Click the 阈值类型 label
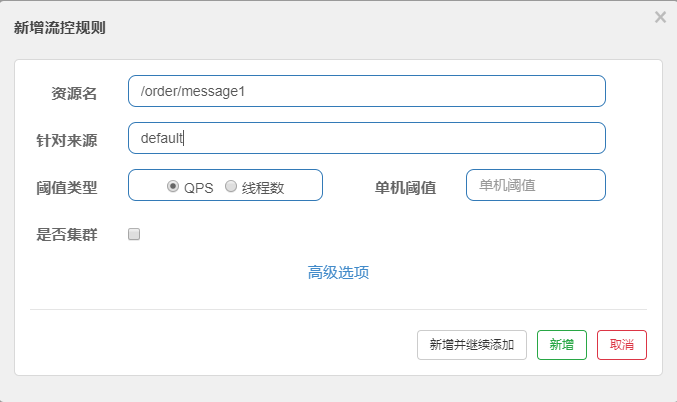Screen dimensions: 677x402 67,187
